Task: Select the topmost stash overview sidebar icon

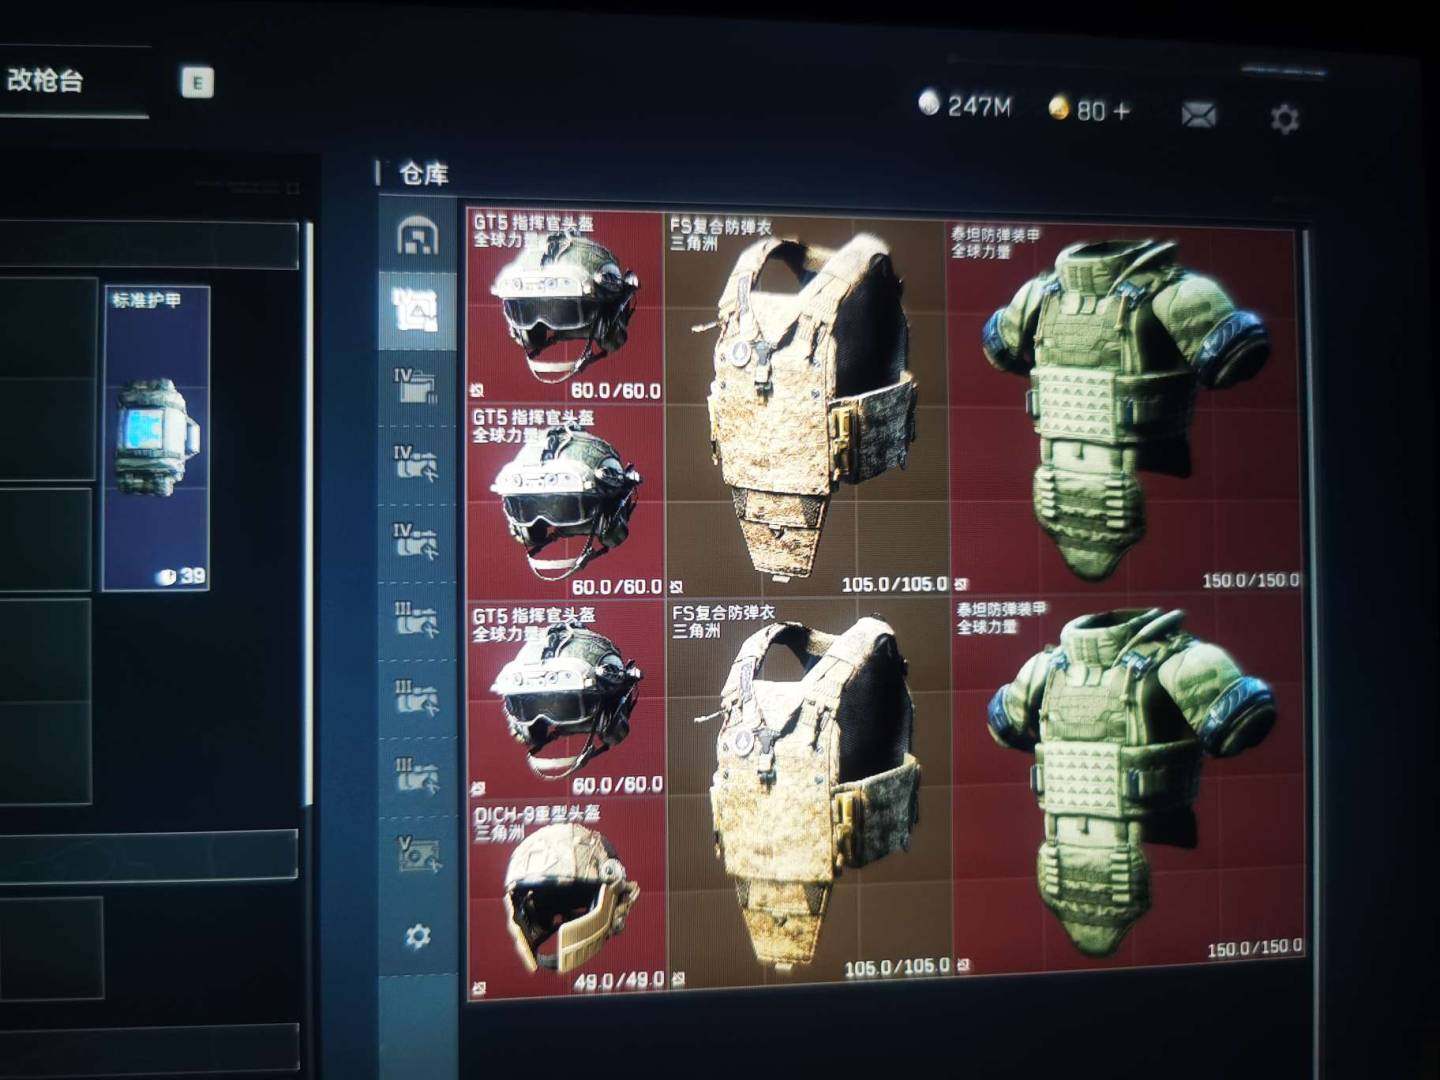Action: pos(417,236)
